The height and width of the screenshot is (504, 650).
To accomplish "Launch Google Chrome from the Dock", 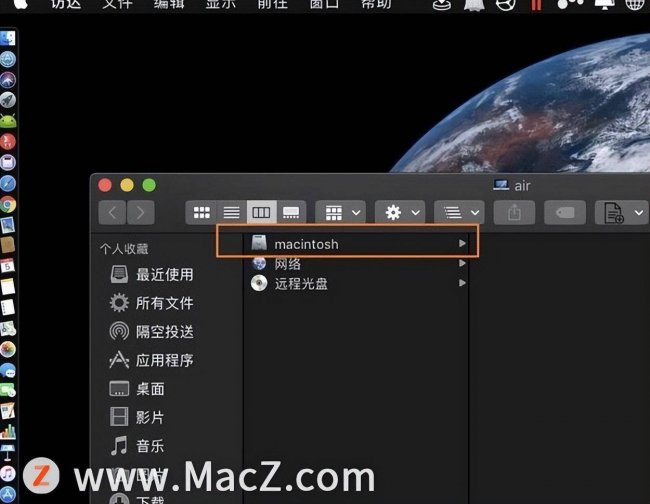I will click(7, 204).
